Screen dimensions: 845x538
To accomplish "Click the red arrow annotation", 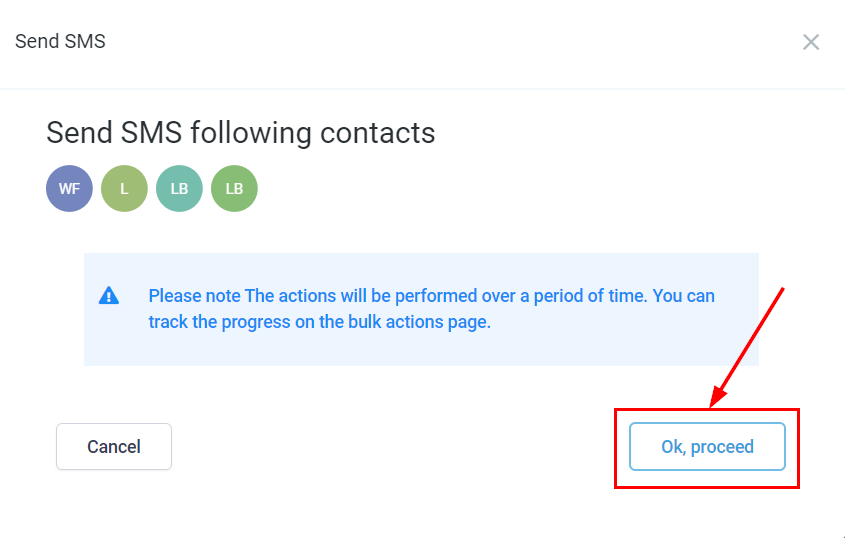I will [x=746, y=347].
